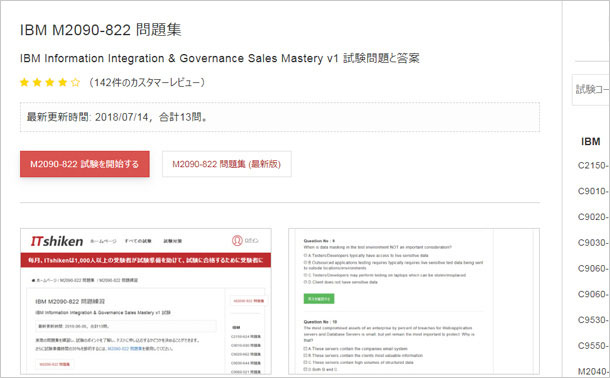Start the M2090-822 exam with red button
Screen dimensions: 610x378
tap(84, 164)
